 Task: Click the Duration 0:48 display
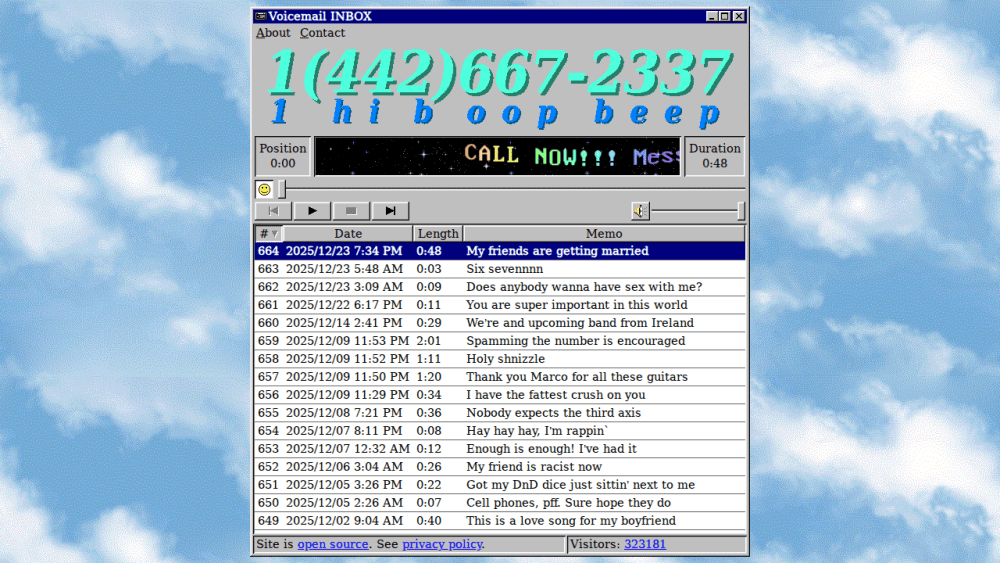714,156
